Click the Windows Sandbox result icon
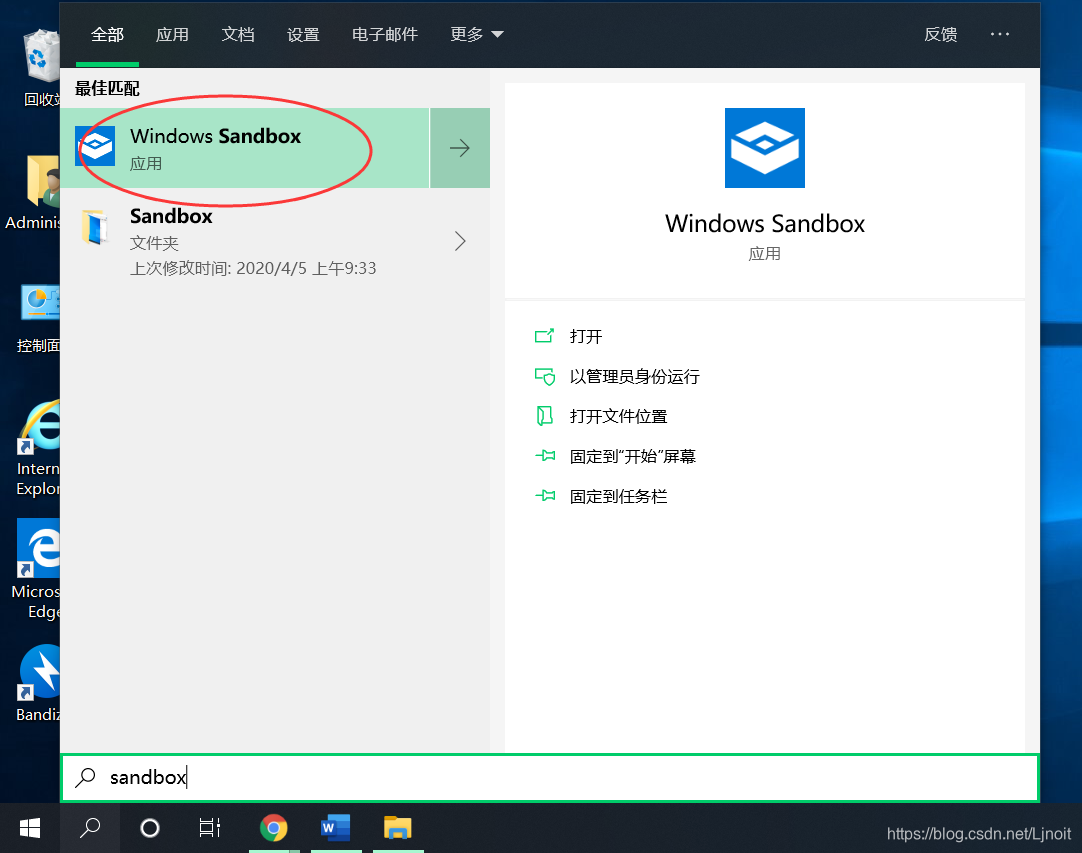 95,146
